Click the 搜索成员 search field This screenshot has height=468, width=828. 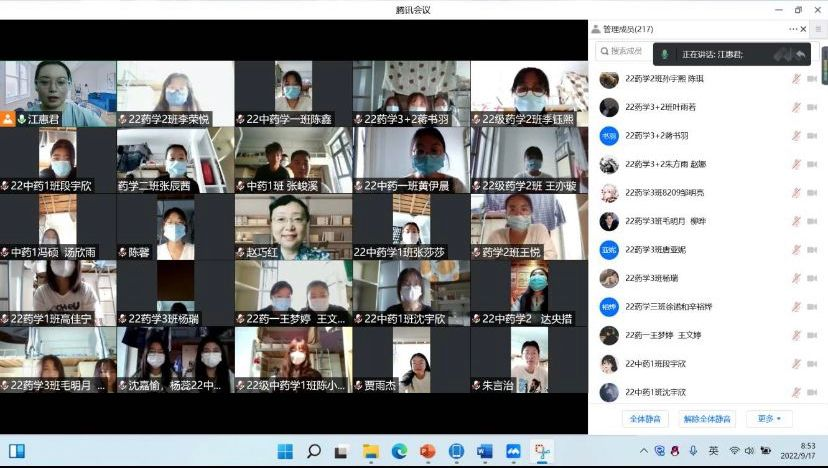click(627, 51)
